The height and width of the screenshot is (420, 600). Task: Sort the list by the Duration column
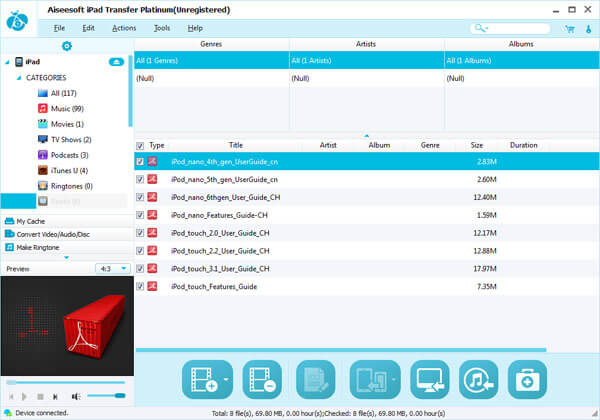(x=523, y=145)
